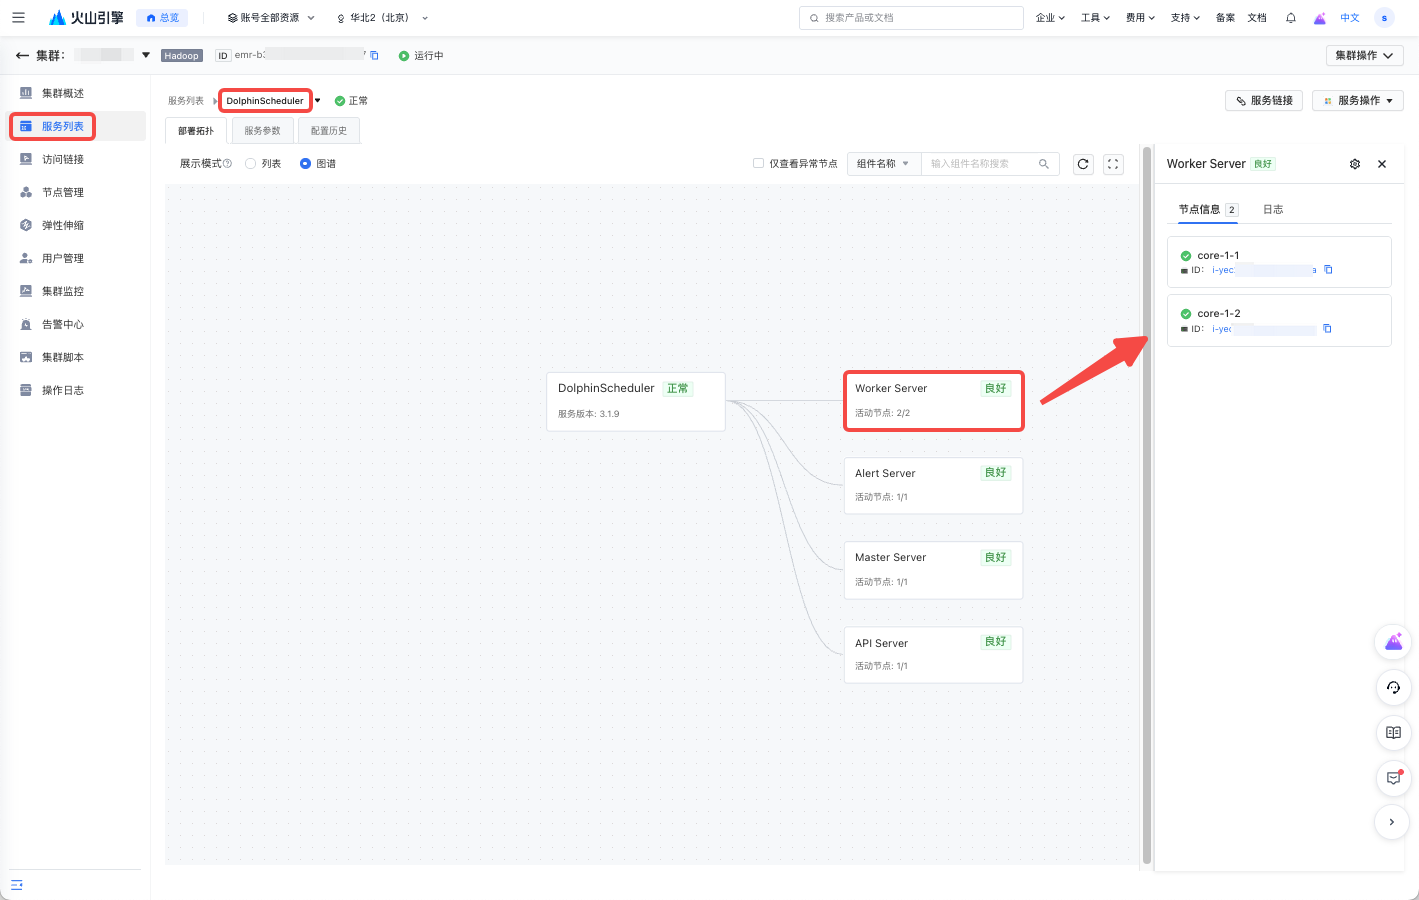
Task: Open Worker Server panel settings gear
Action: click(x=1355, y=164)
